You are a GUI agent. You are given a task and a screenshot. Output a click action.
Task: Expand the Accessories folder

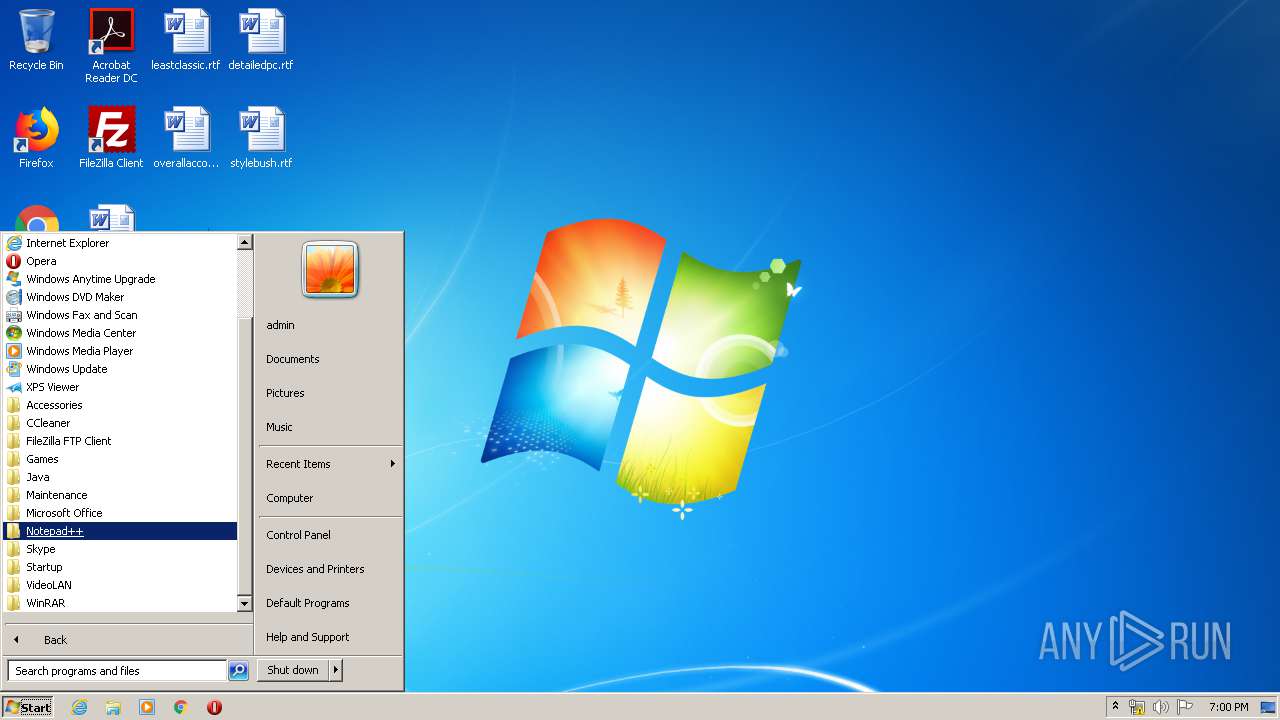click(x=120, y=405)
